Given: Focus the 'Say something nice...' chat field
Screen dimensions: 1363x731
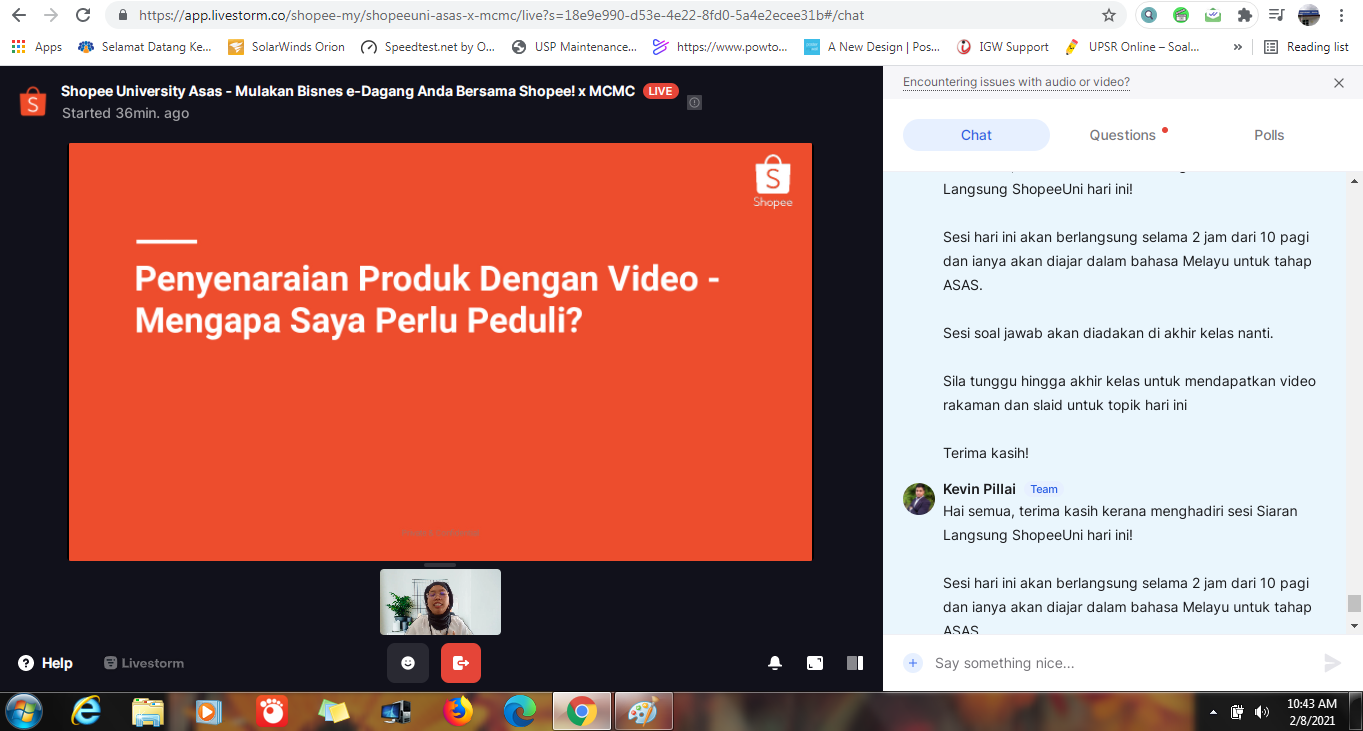Looking at the screenshot, I should pyautogui.click(x=1120, y=663).
